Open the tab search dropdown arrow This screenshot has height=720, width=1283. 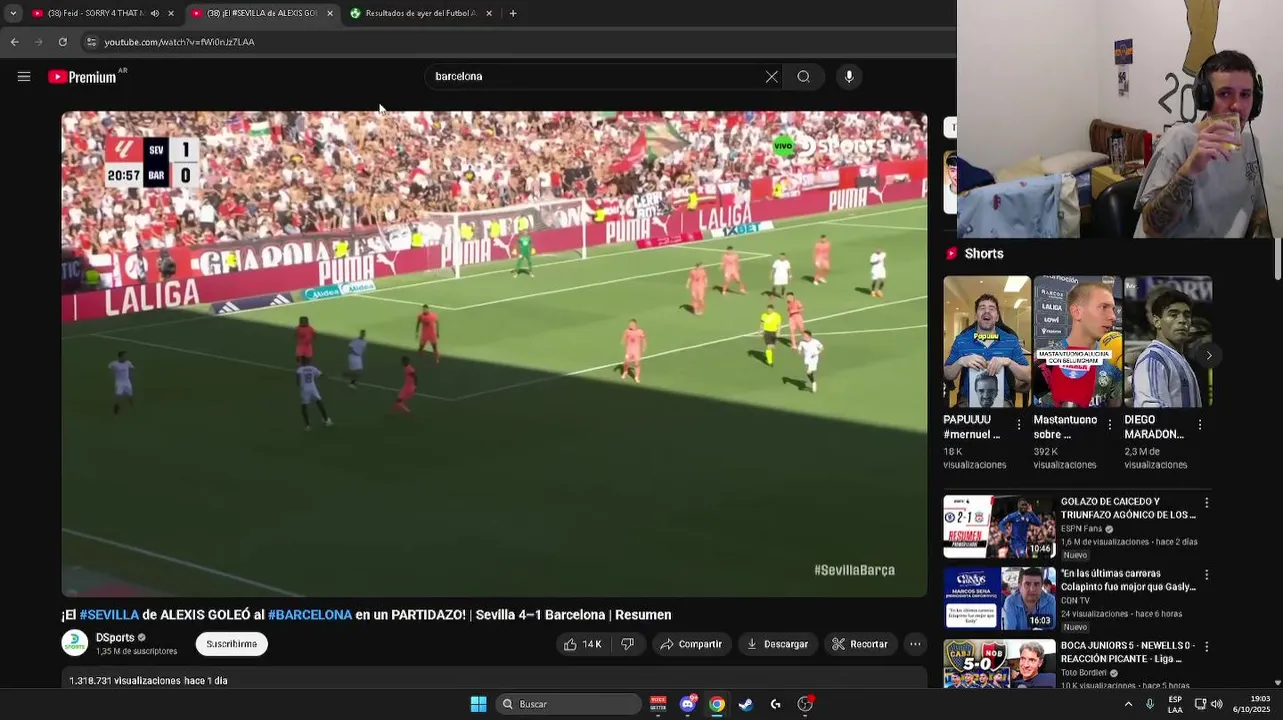click(x=13, y=13)
